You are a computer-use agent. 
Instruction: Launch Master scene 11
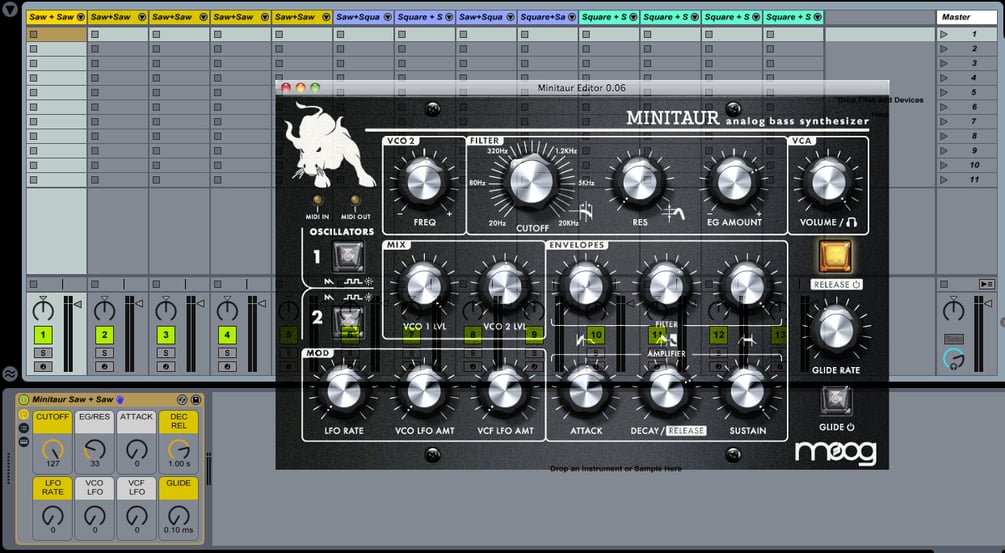(943, 180)
